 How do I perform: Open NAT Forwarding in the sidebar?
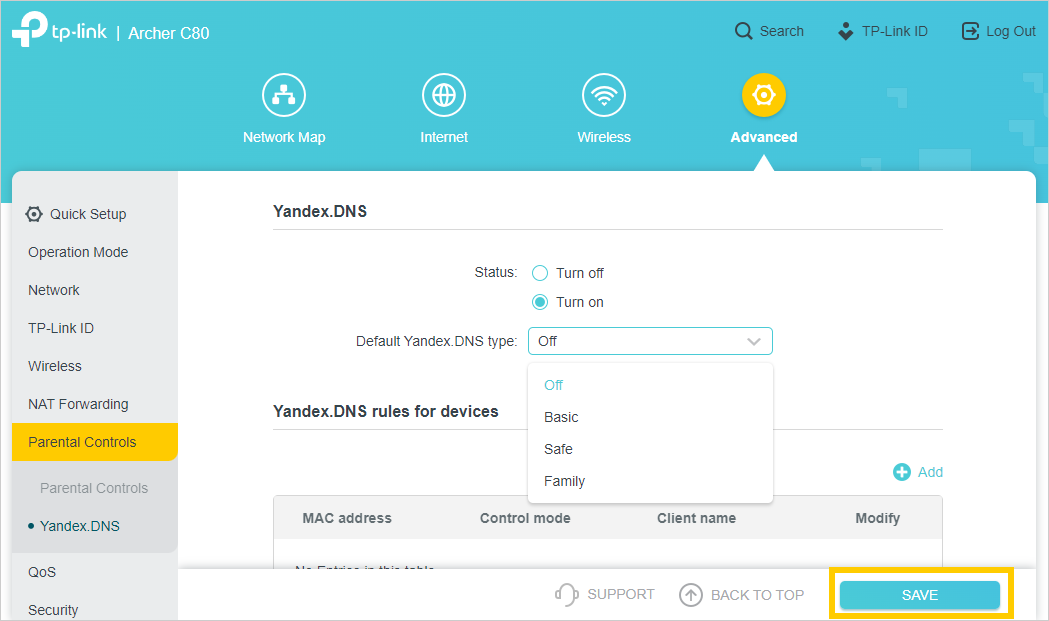click(78, 404)
